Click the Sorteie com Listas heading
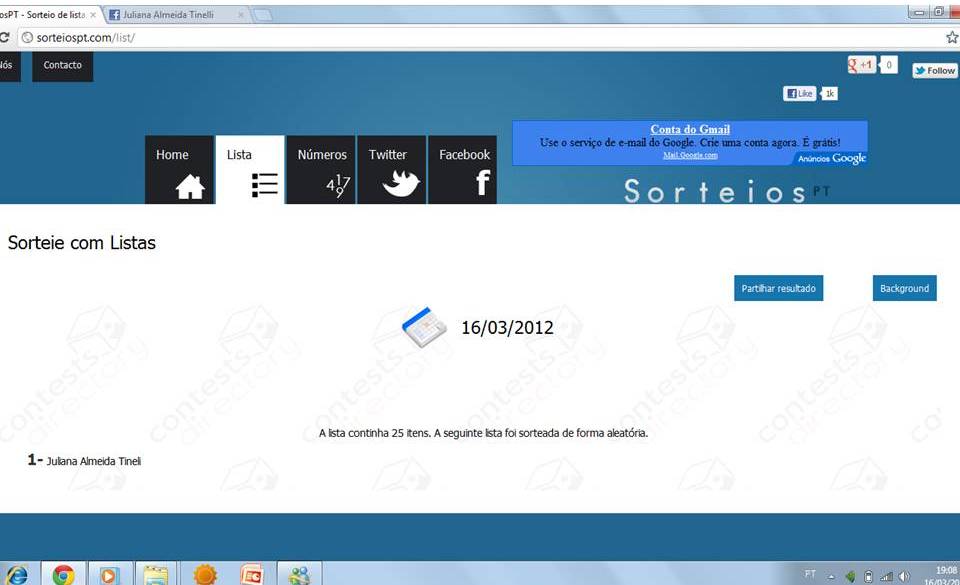960x585 pixels. (x=81, y=243)
